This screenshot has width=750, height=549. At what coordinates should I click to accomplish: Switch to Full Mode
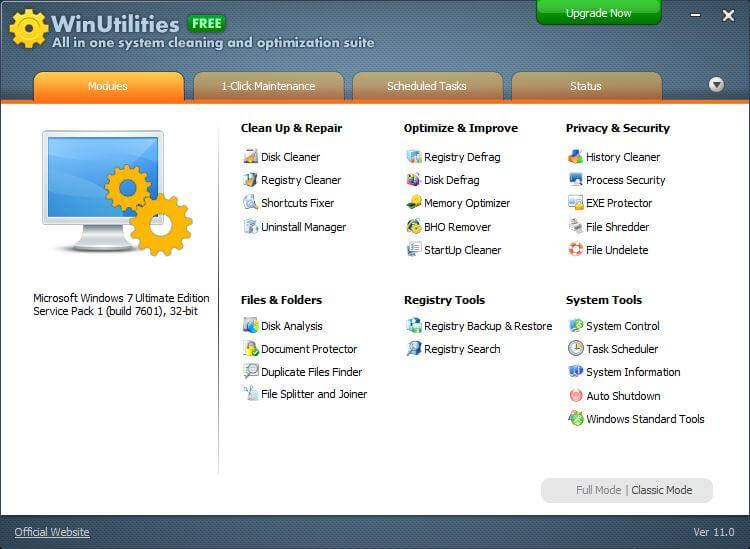pyautogui.click(x=598, y=491)
